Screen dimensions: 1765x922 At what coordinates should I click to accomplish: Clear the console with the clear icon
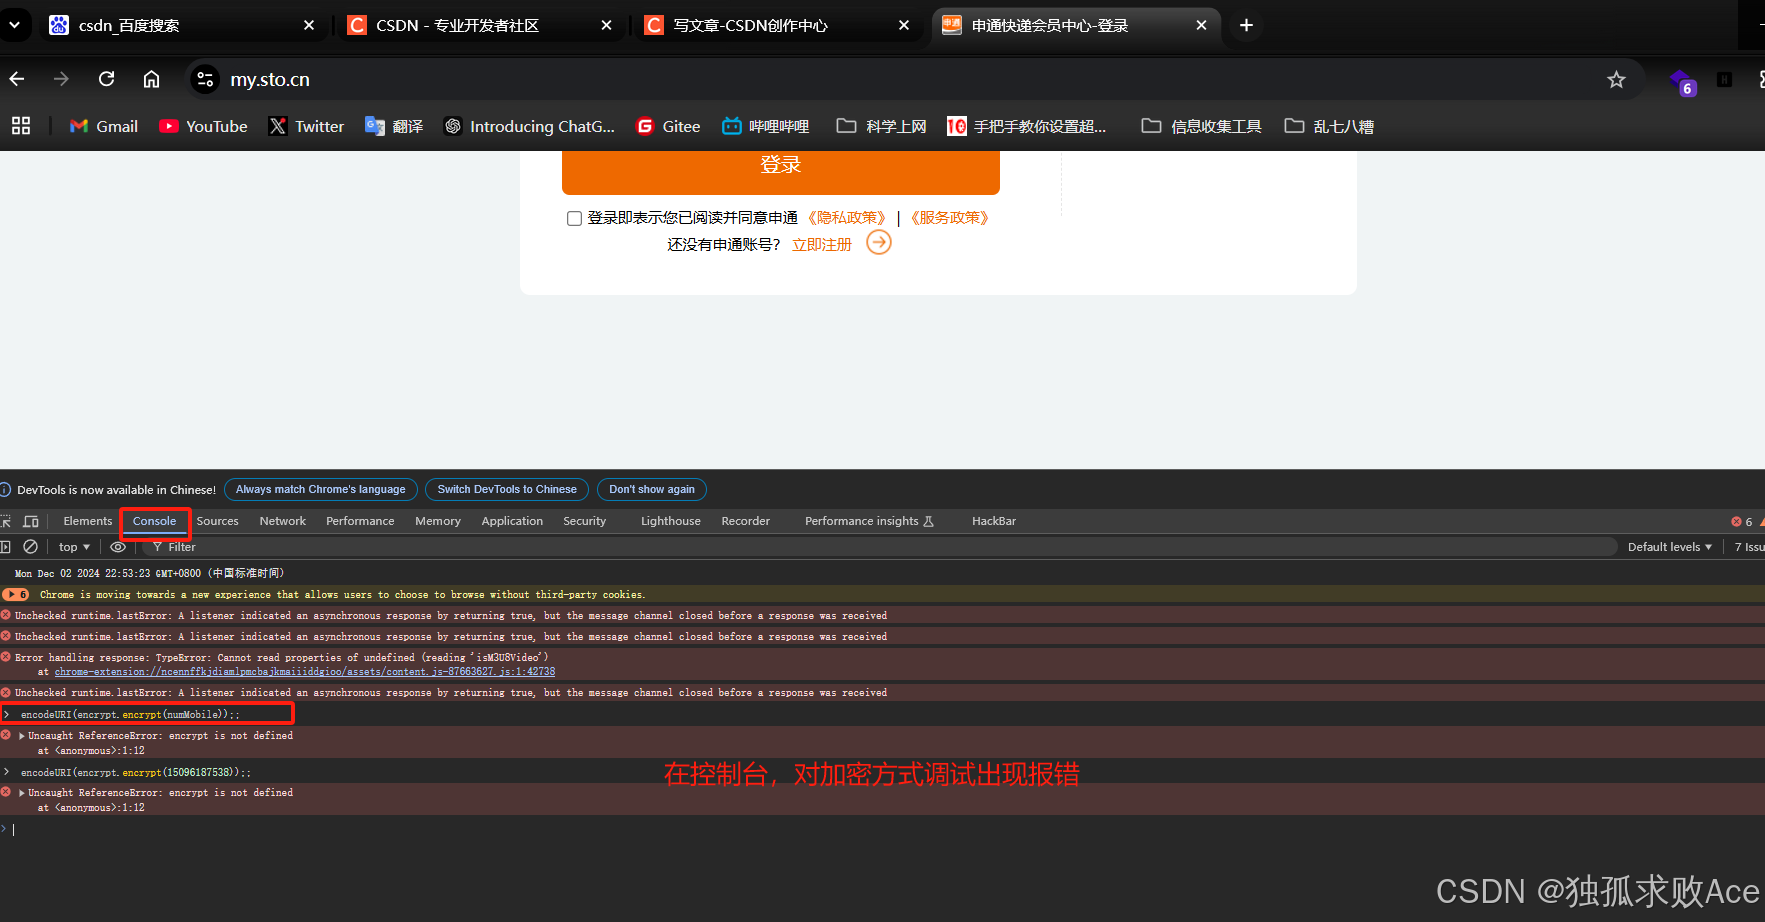point(30,546)
